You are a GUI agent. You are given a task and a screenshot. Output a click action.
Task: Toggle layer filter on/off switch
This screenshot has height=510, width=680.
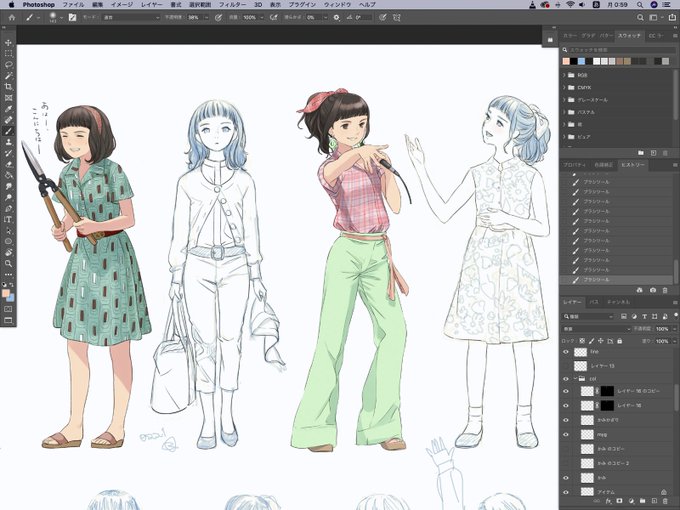click(x=676, y=314)
